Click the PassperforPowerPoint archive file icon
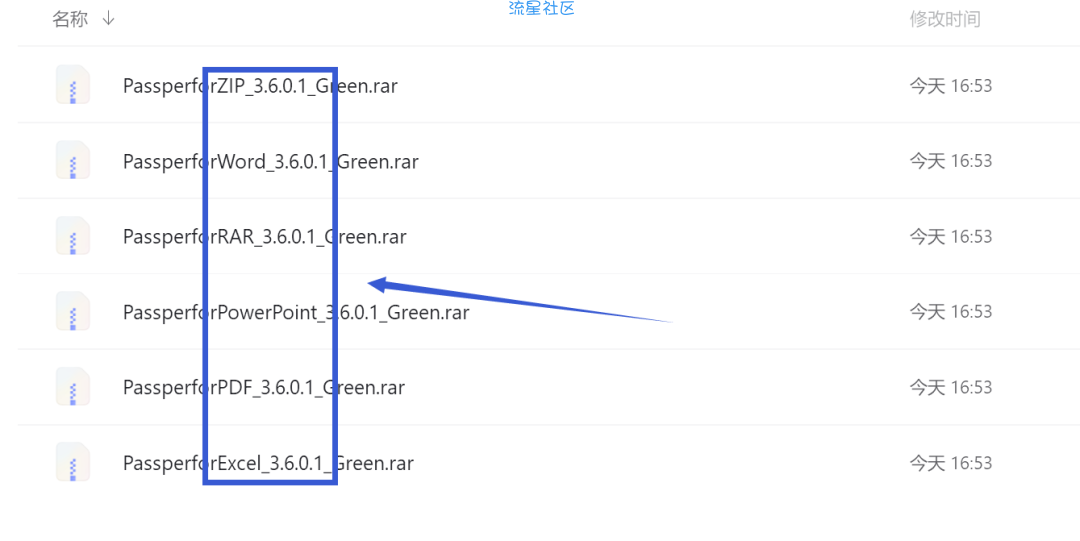Viewport: 1080px width, 541px height. click(x=73, y=311)
